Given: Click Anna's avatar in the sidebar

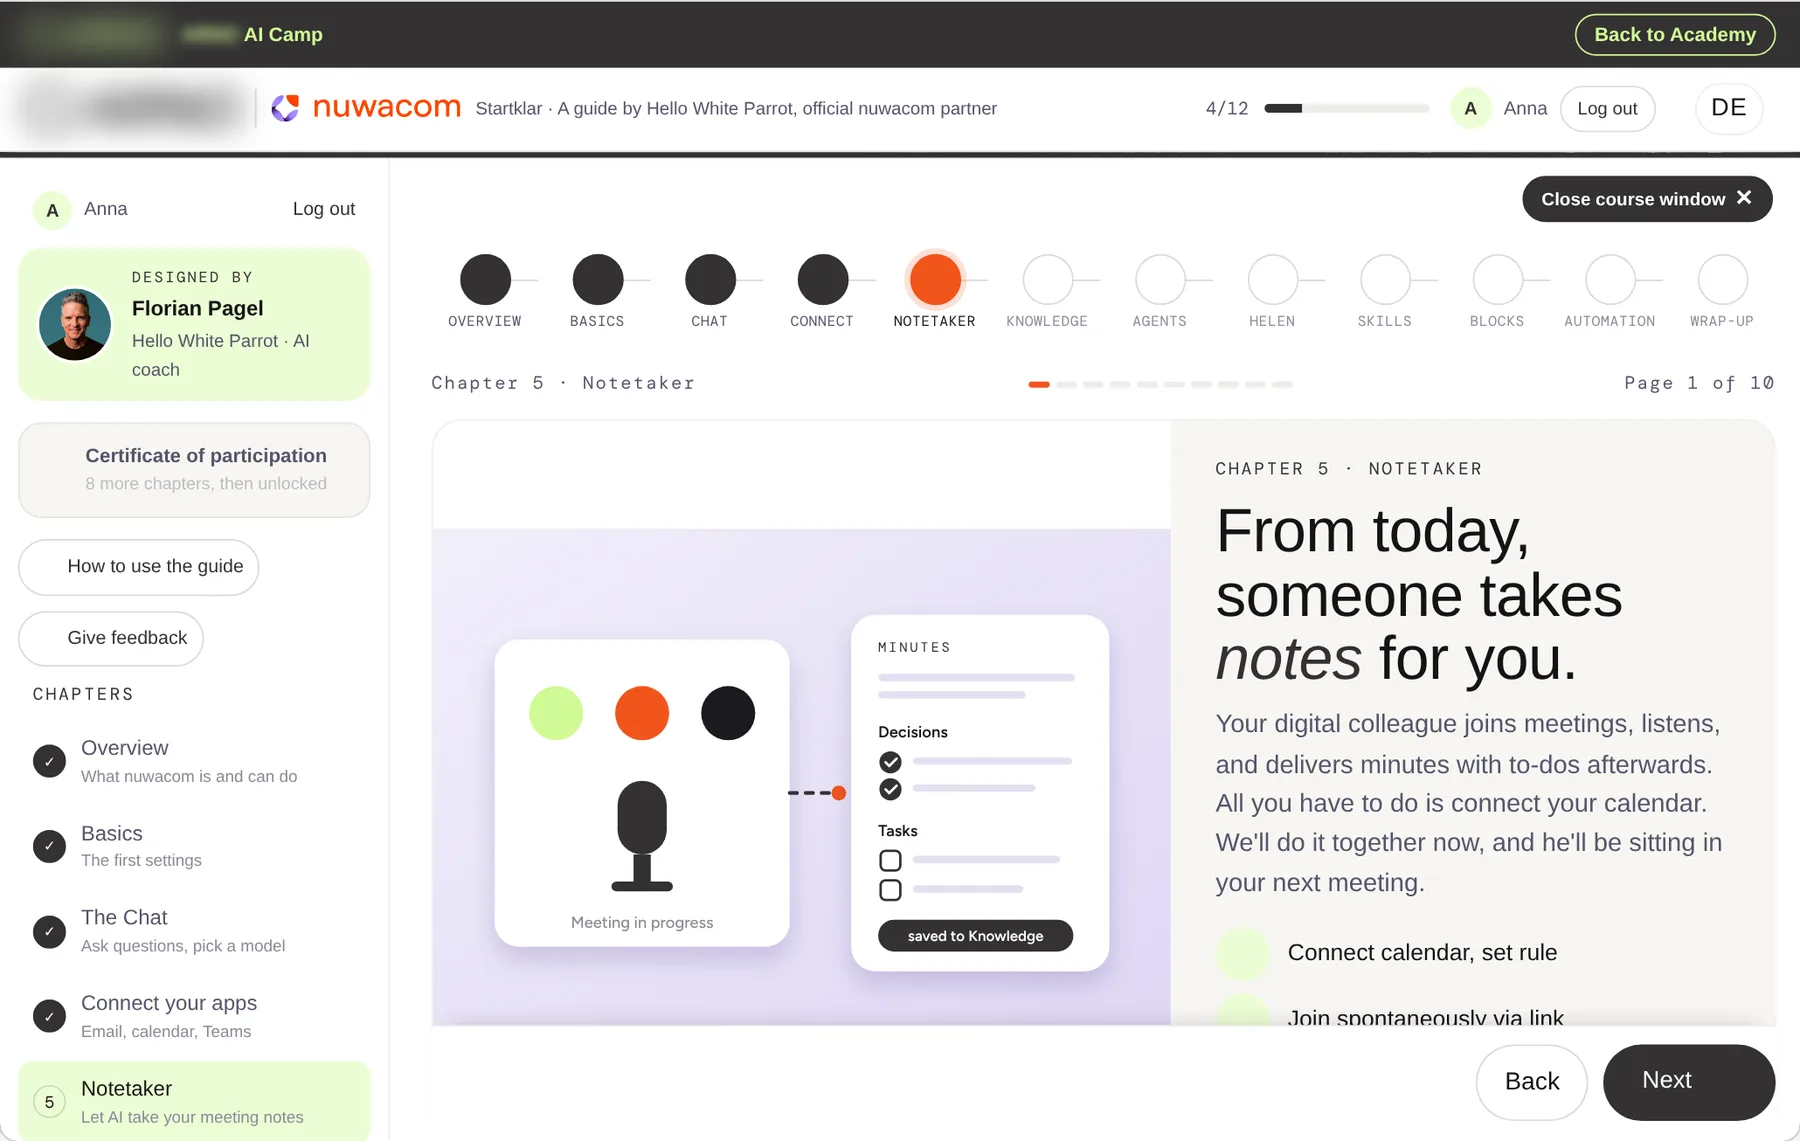Looking at the screenshot, I should tap(52, 210).
